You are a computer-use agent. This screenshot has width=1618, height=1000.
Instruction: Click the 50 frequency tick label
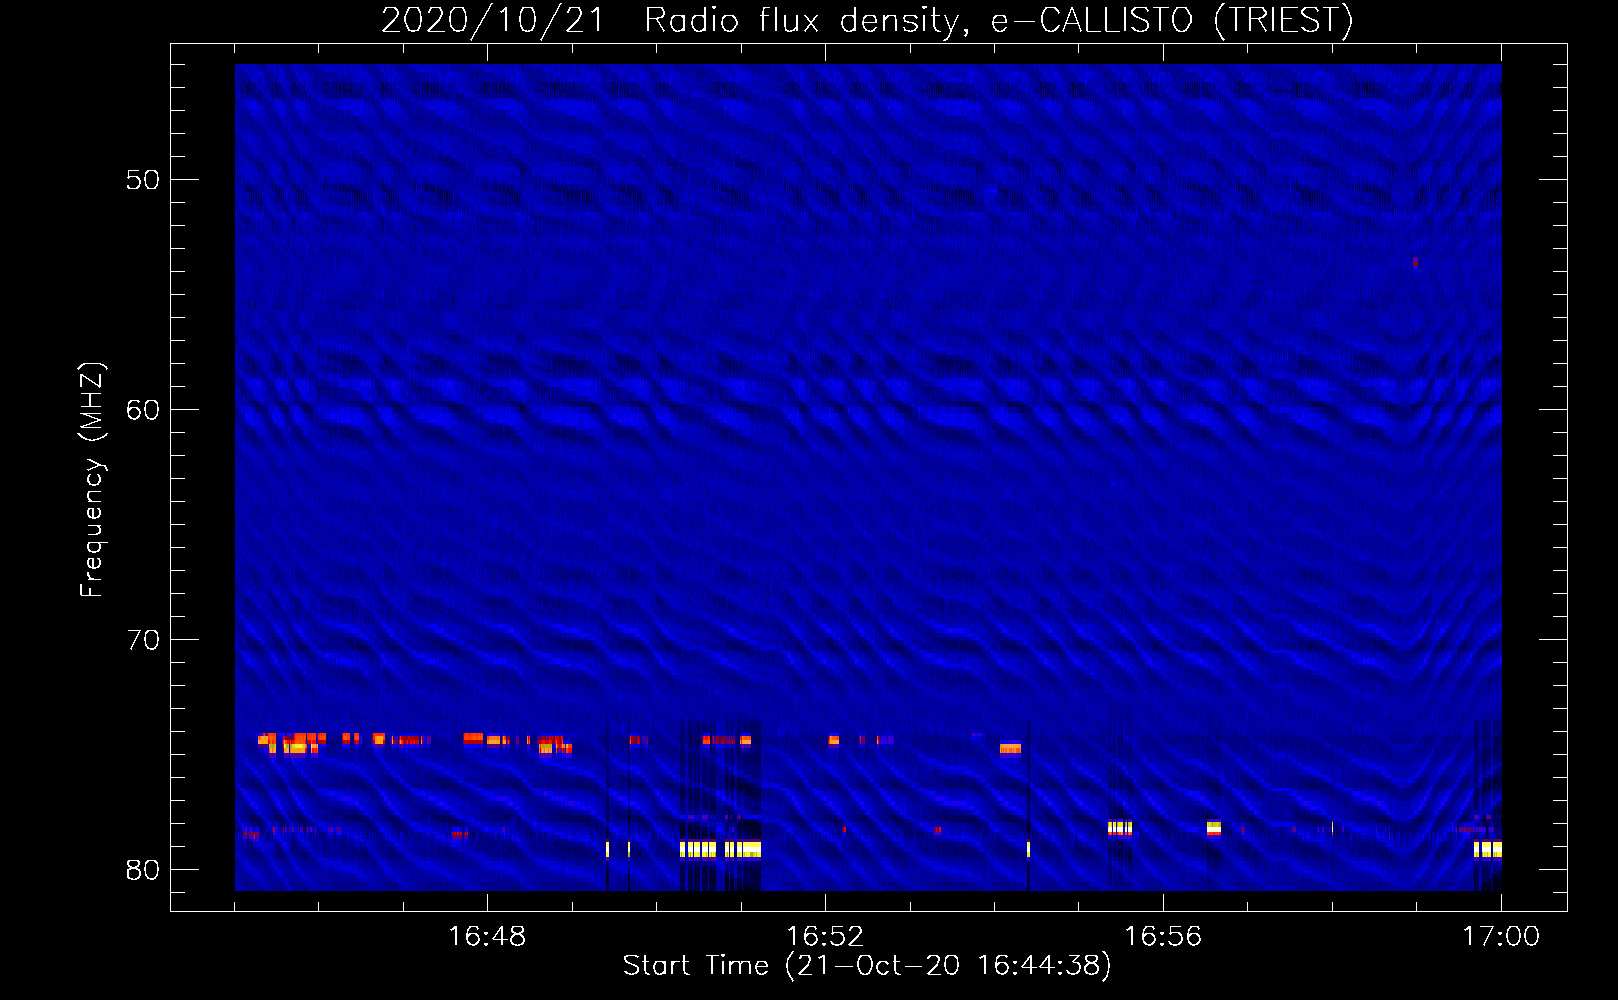(x=143, y=180)
